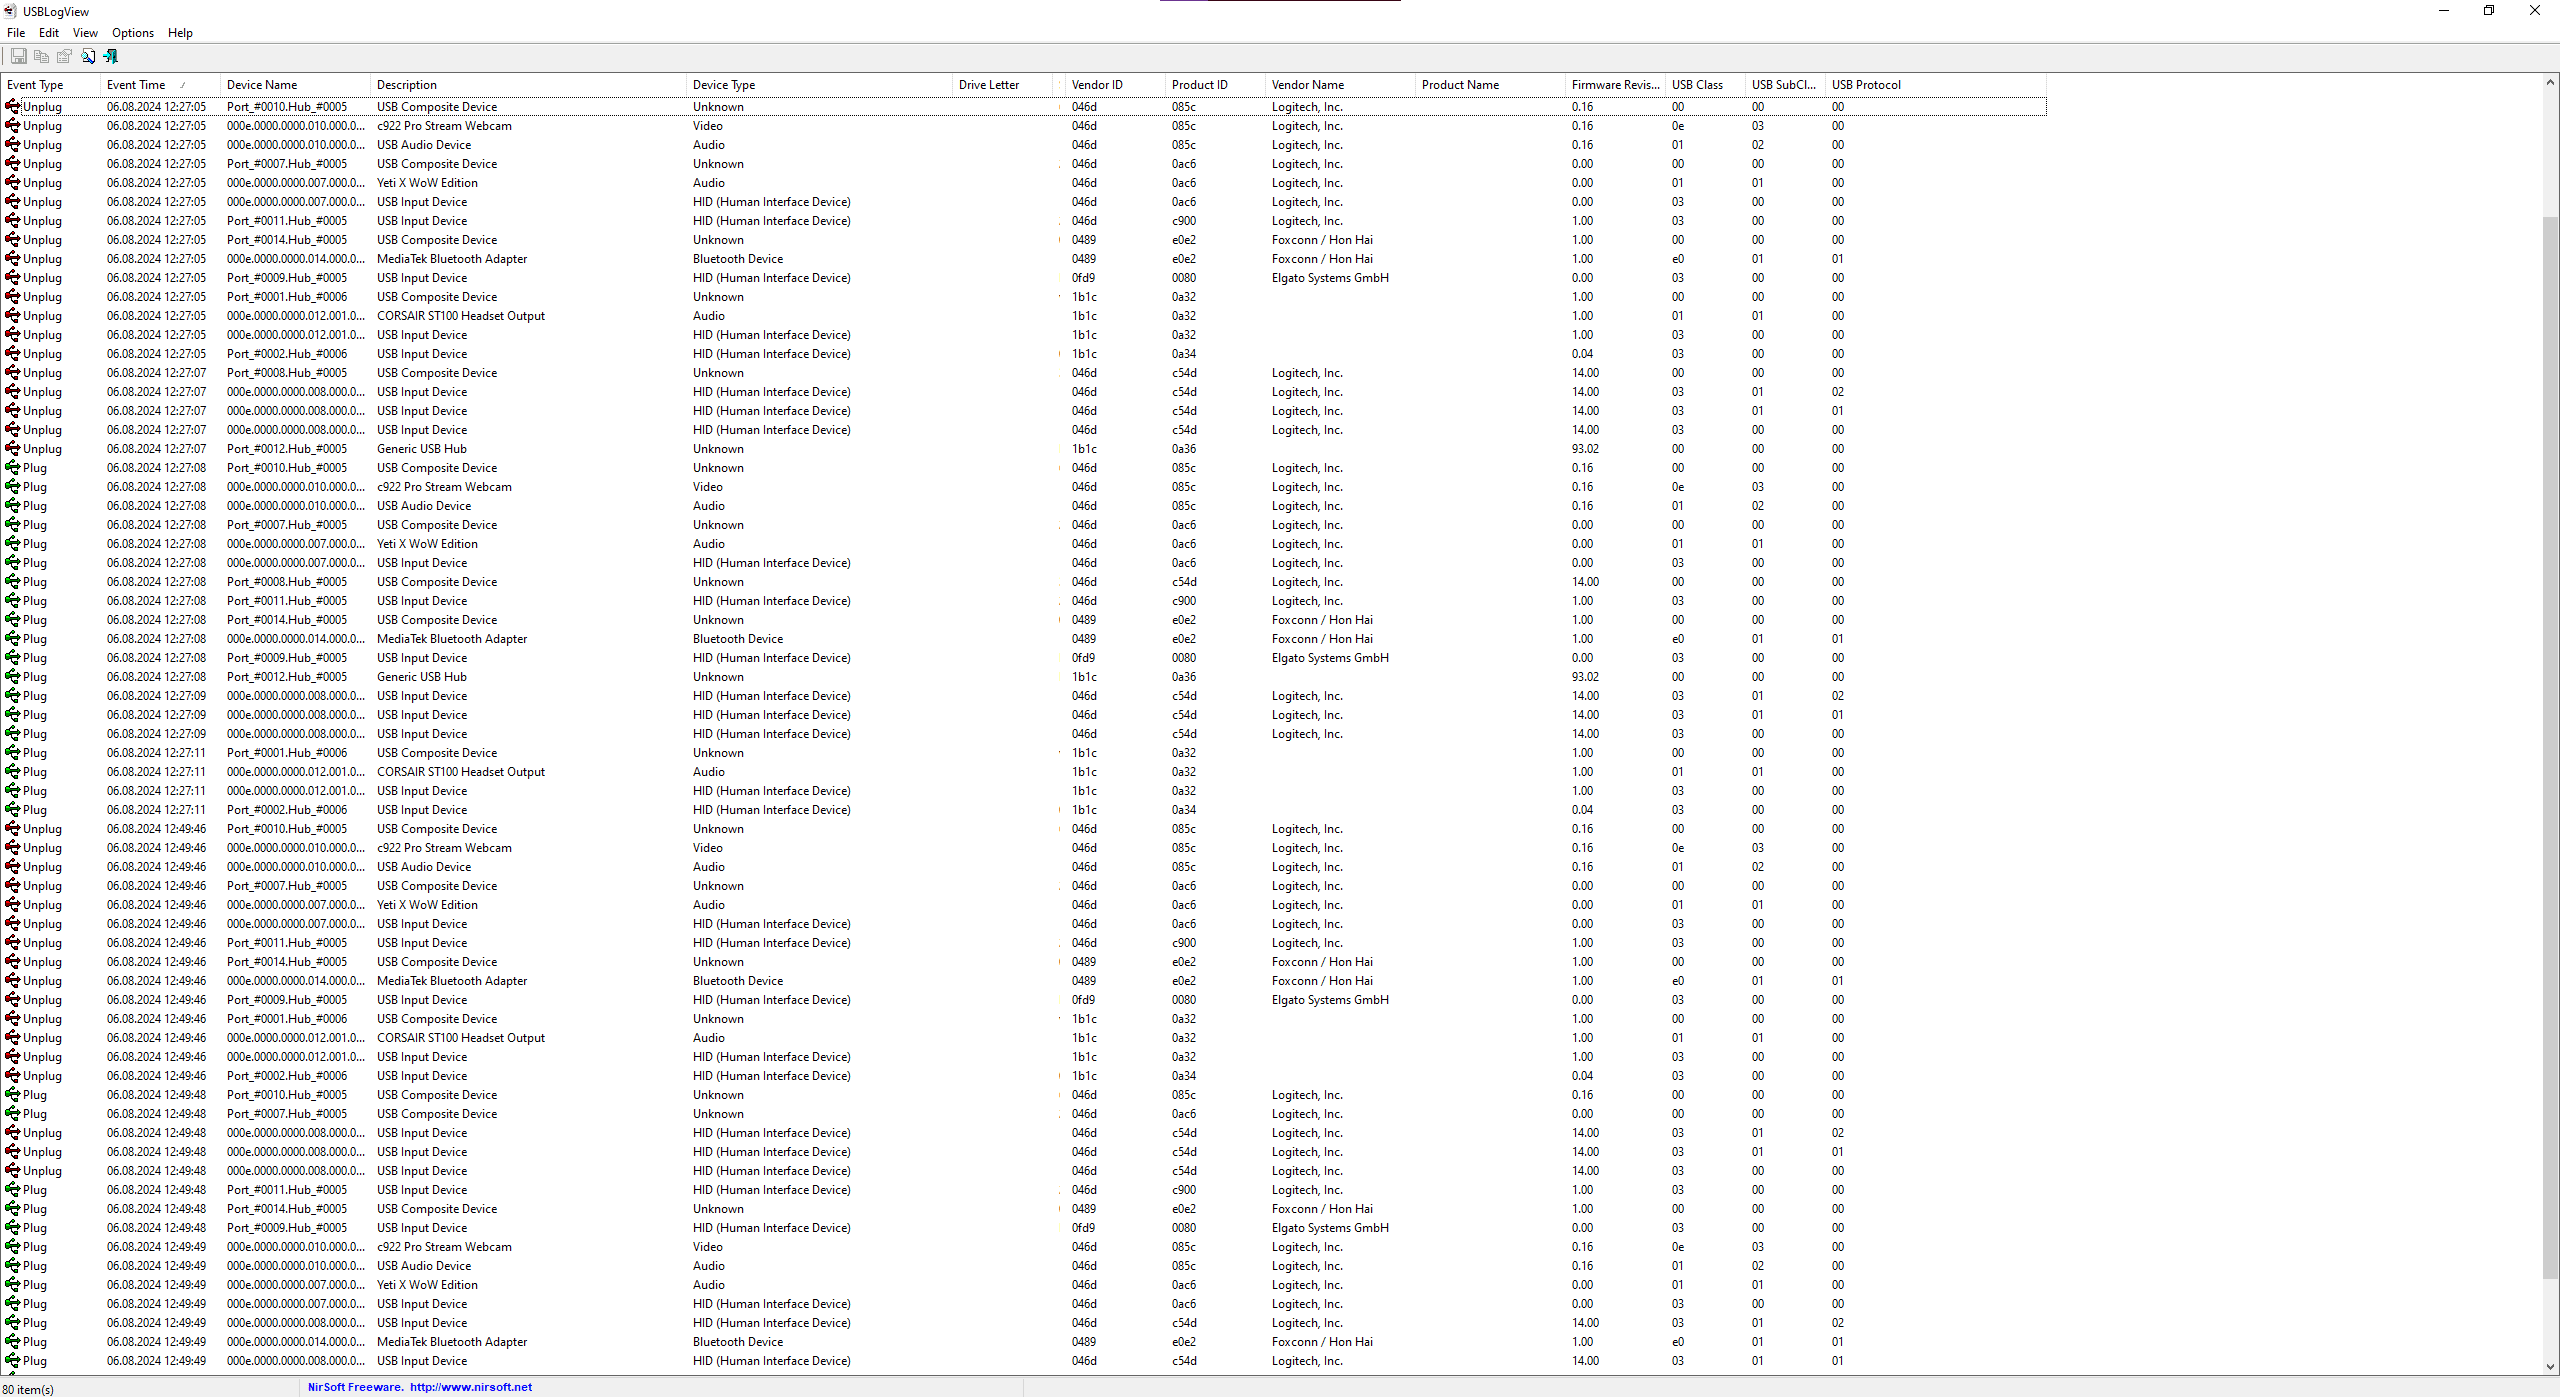
Task: Sort by the Event Time column header
Action: point(136,85)
